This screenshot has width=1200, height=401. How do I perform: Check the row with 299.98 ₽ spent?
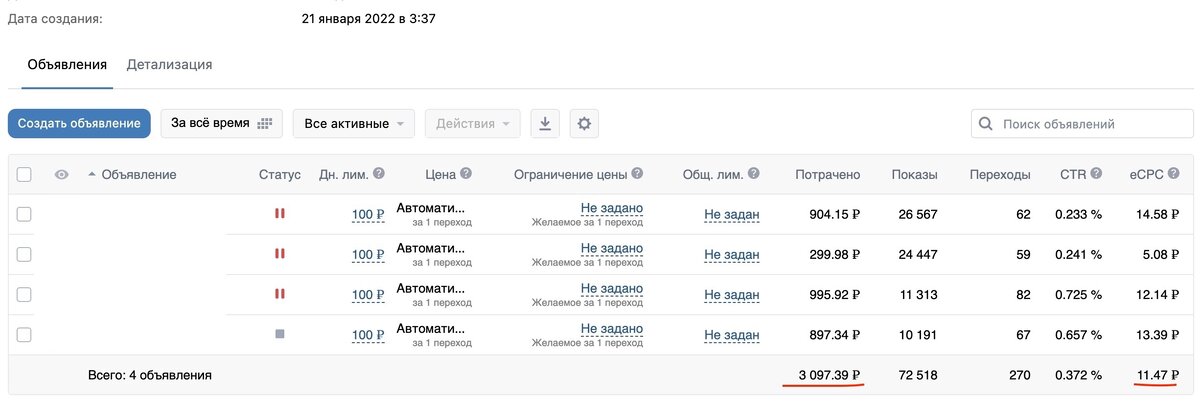tap(24, 254)
